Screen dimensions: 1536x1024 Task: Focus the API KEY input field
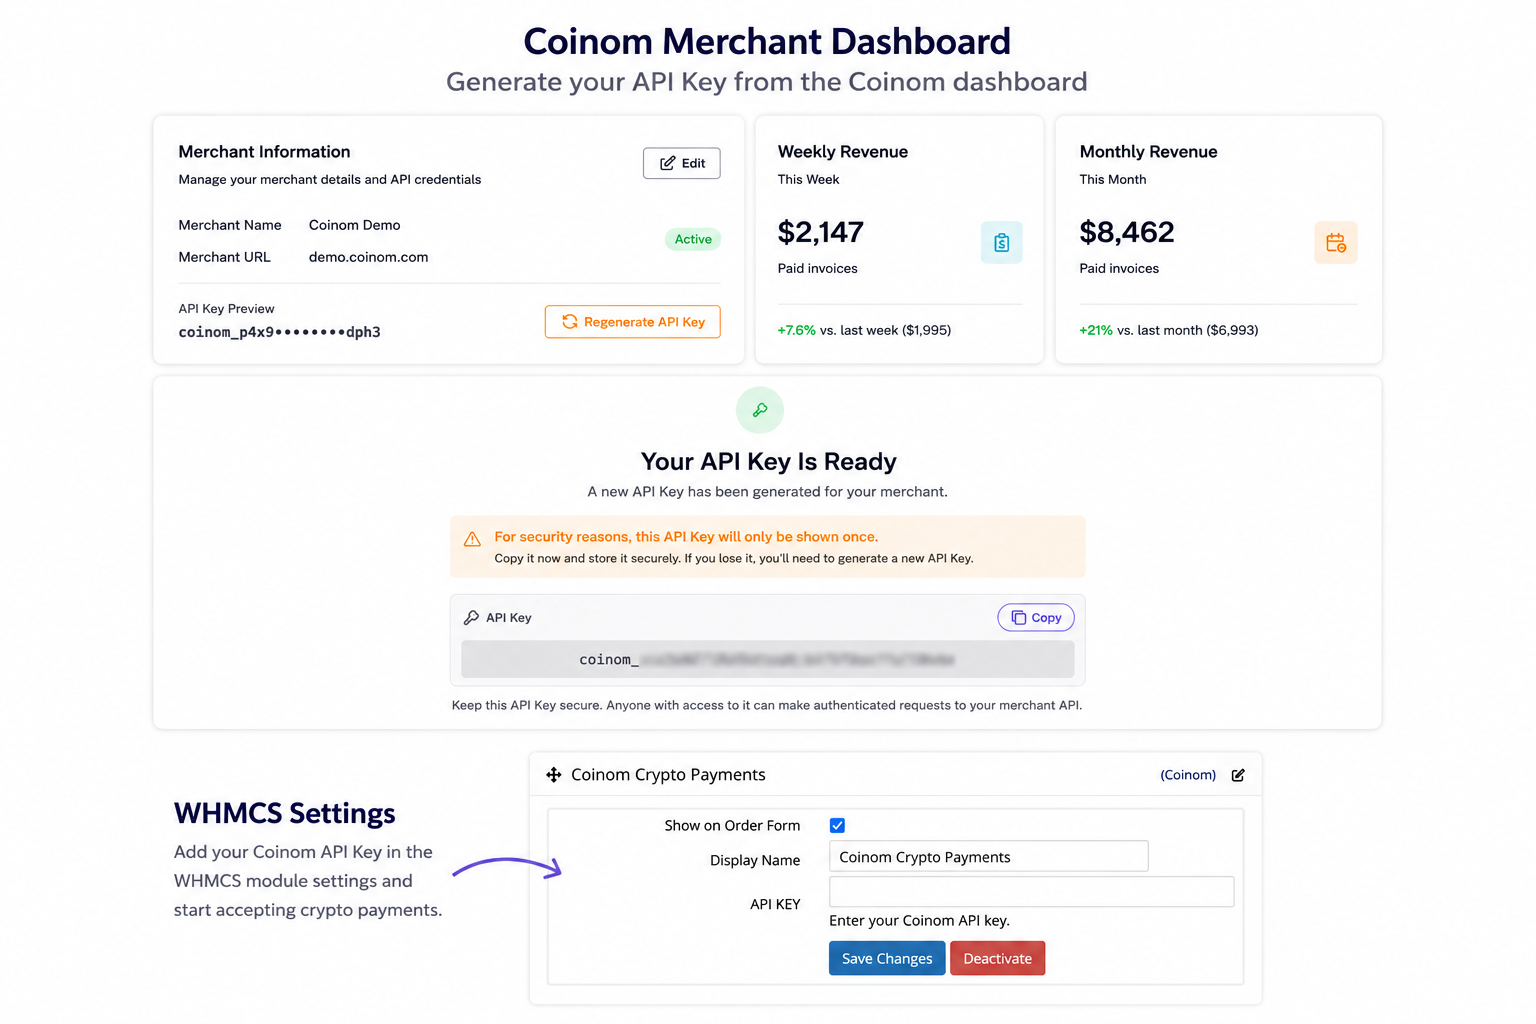[1031, 891]
